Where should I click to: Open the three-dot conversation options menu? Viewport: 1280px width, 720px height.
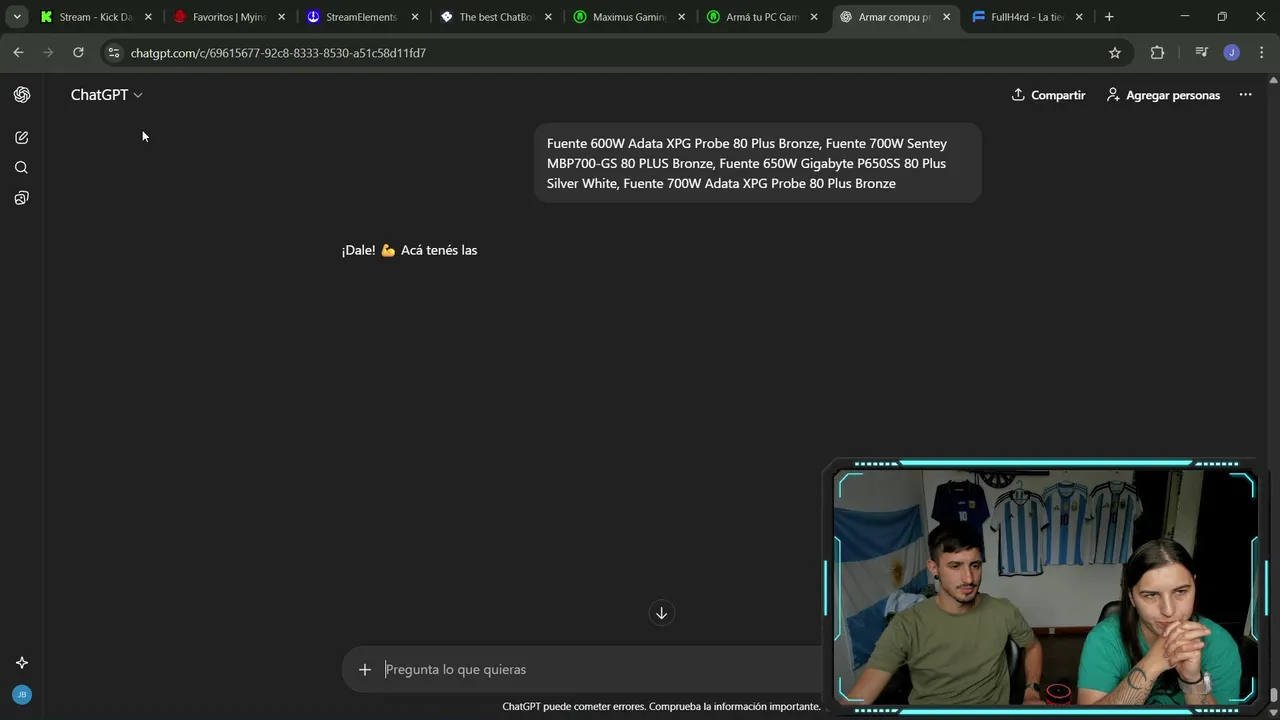coord(1245,95)
